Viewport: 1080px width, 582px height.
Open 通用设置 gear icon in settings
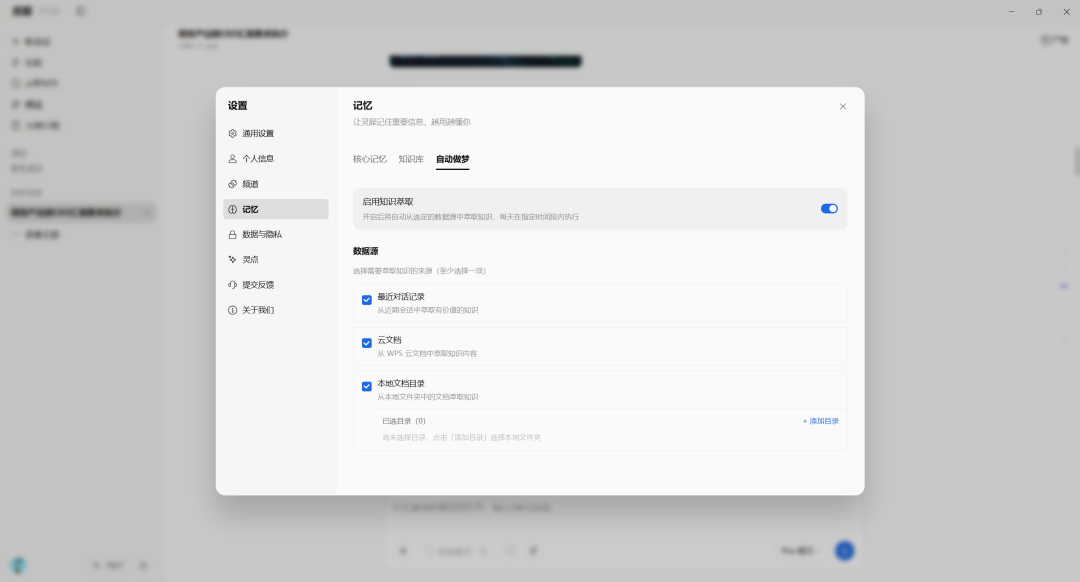tap(232, 134)
